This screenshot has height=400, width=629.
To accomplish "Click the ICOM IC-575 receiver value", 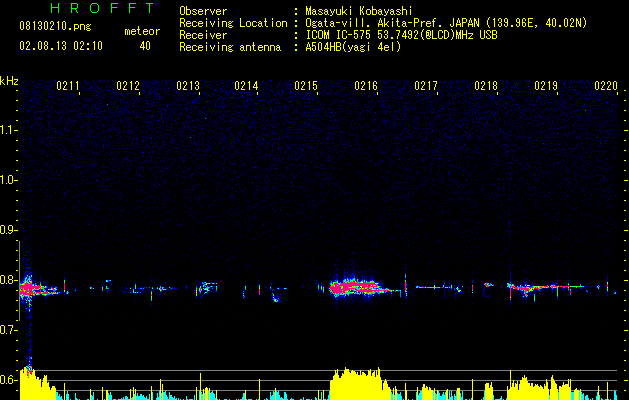I will pos(401,35).
